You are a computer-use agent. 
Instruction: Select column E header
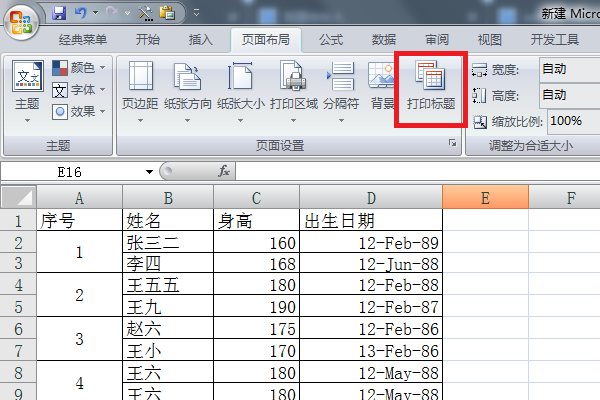pyautogui.click(x=485, y=197)
